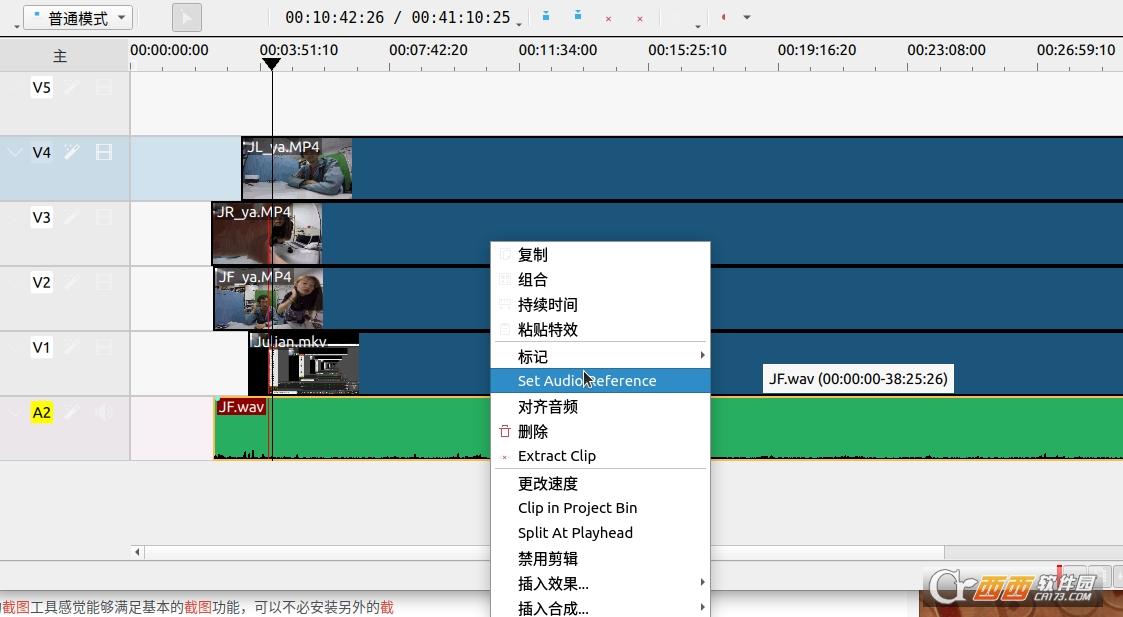Choose 禁用剪辑 from the context menu
This screenshot has width=1123, height=617.
click(x=600, y=558)
